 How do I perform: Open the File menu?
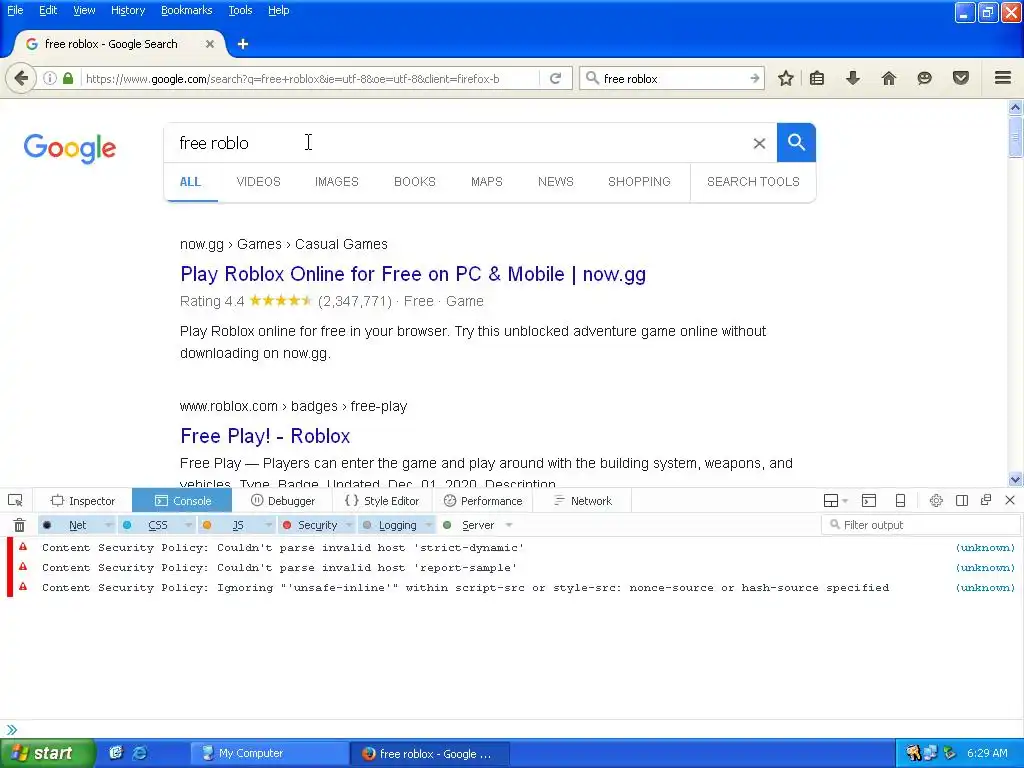[15, 10]
